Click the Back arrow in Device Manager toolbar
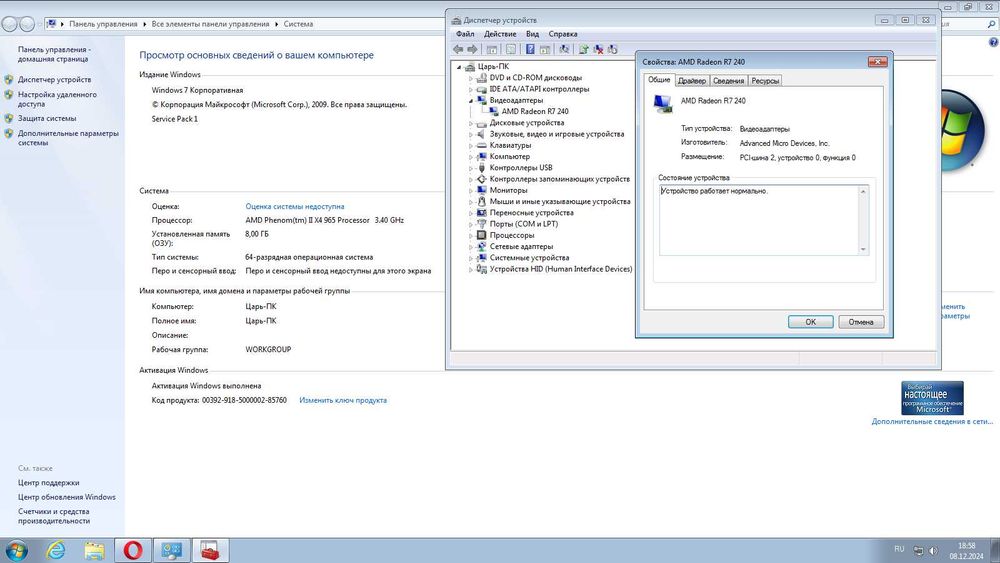The width and height of the screenshot is (1000, 563). [x=458, y=49]
